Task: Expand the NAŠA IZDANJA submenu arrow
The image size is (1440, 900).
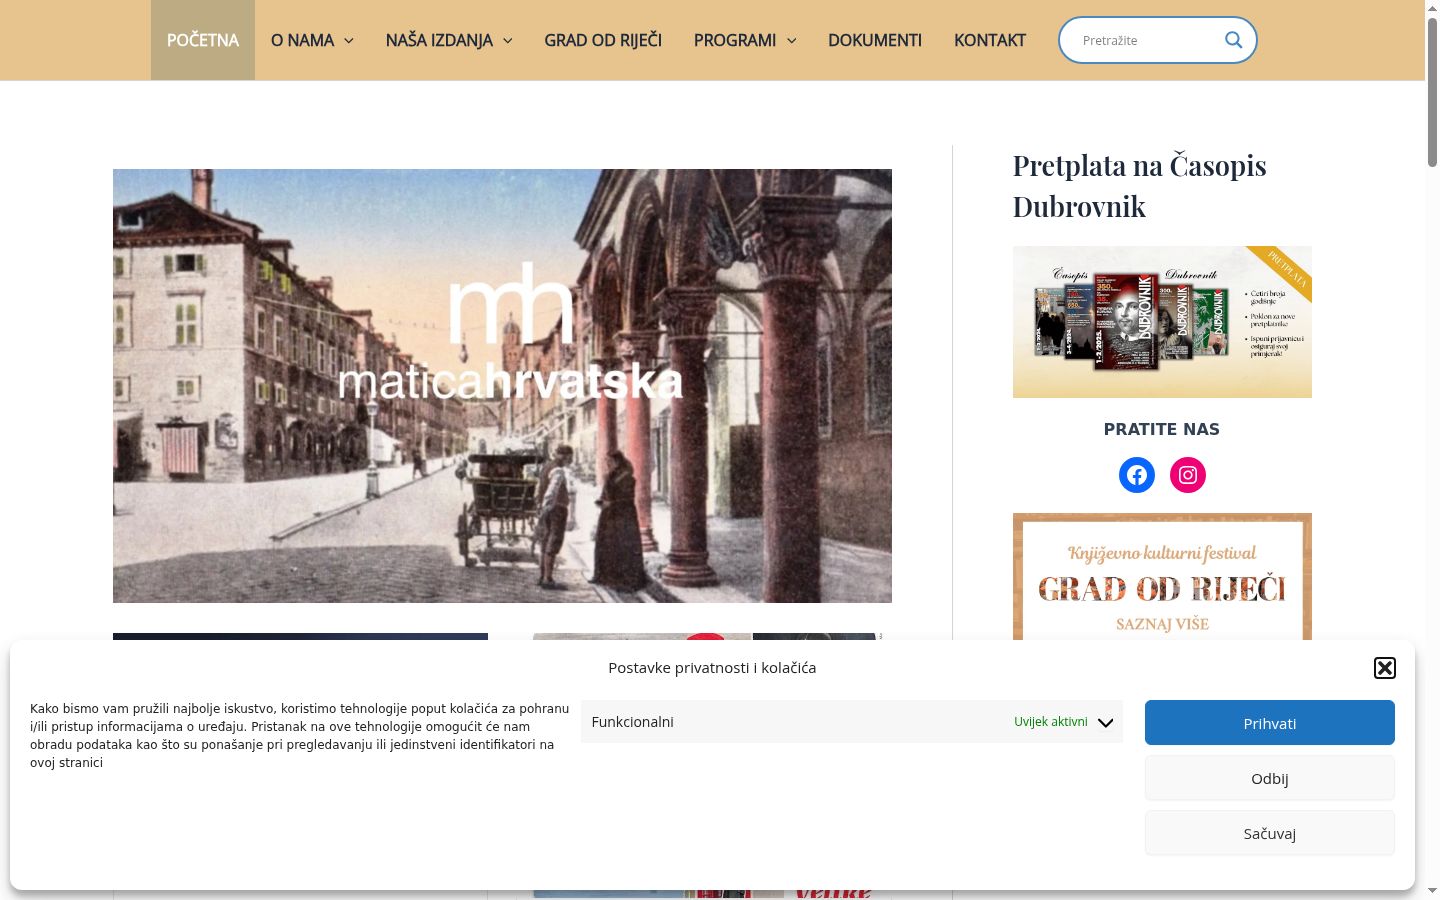Action: point(508,40)
